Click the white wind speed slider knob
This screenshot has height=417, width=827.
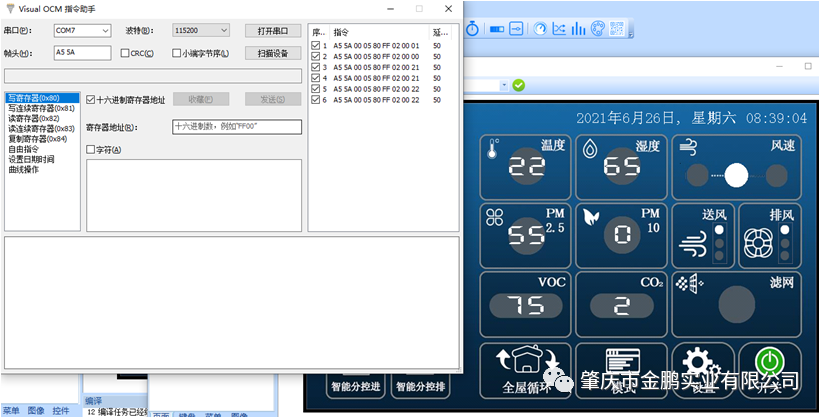(x=736, y=176)
